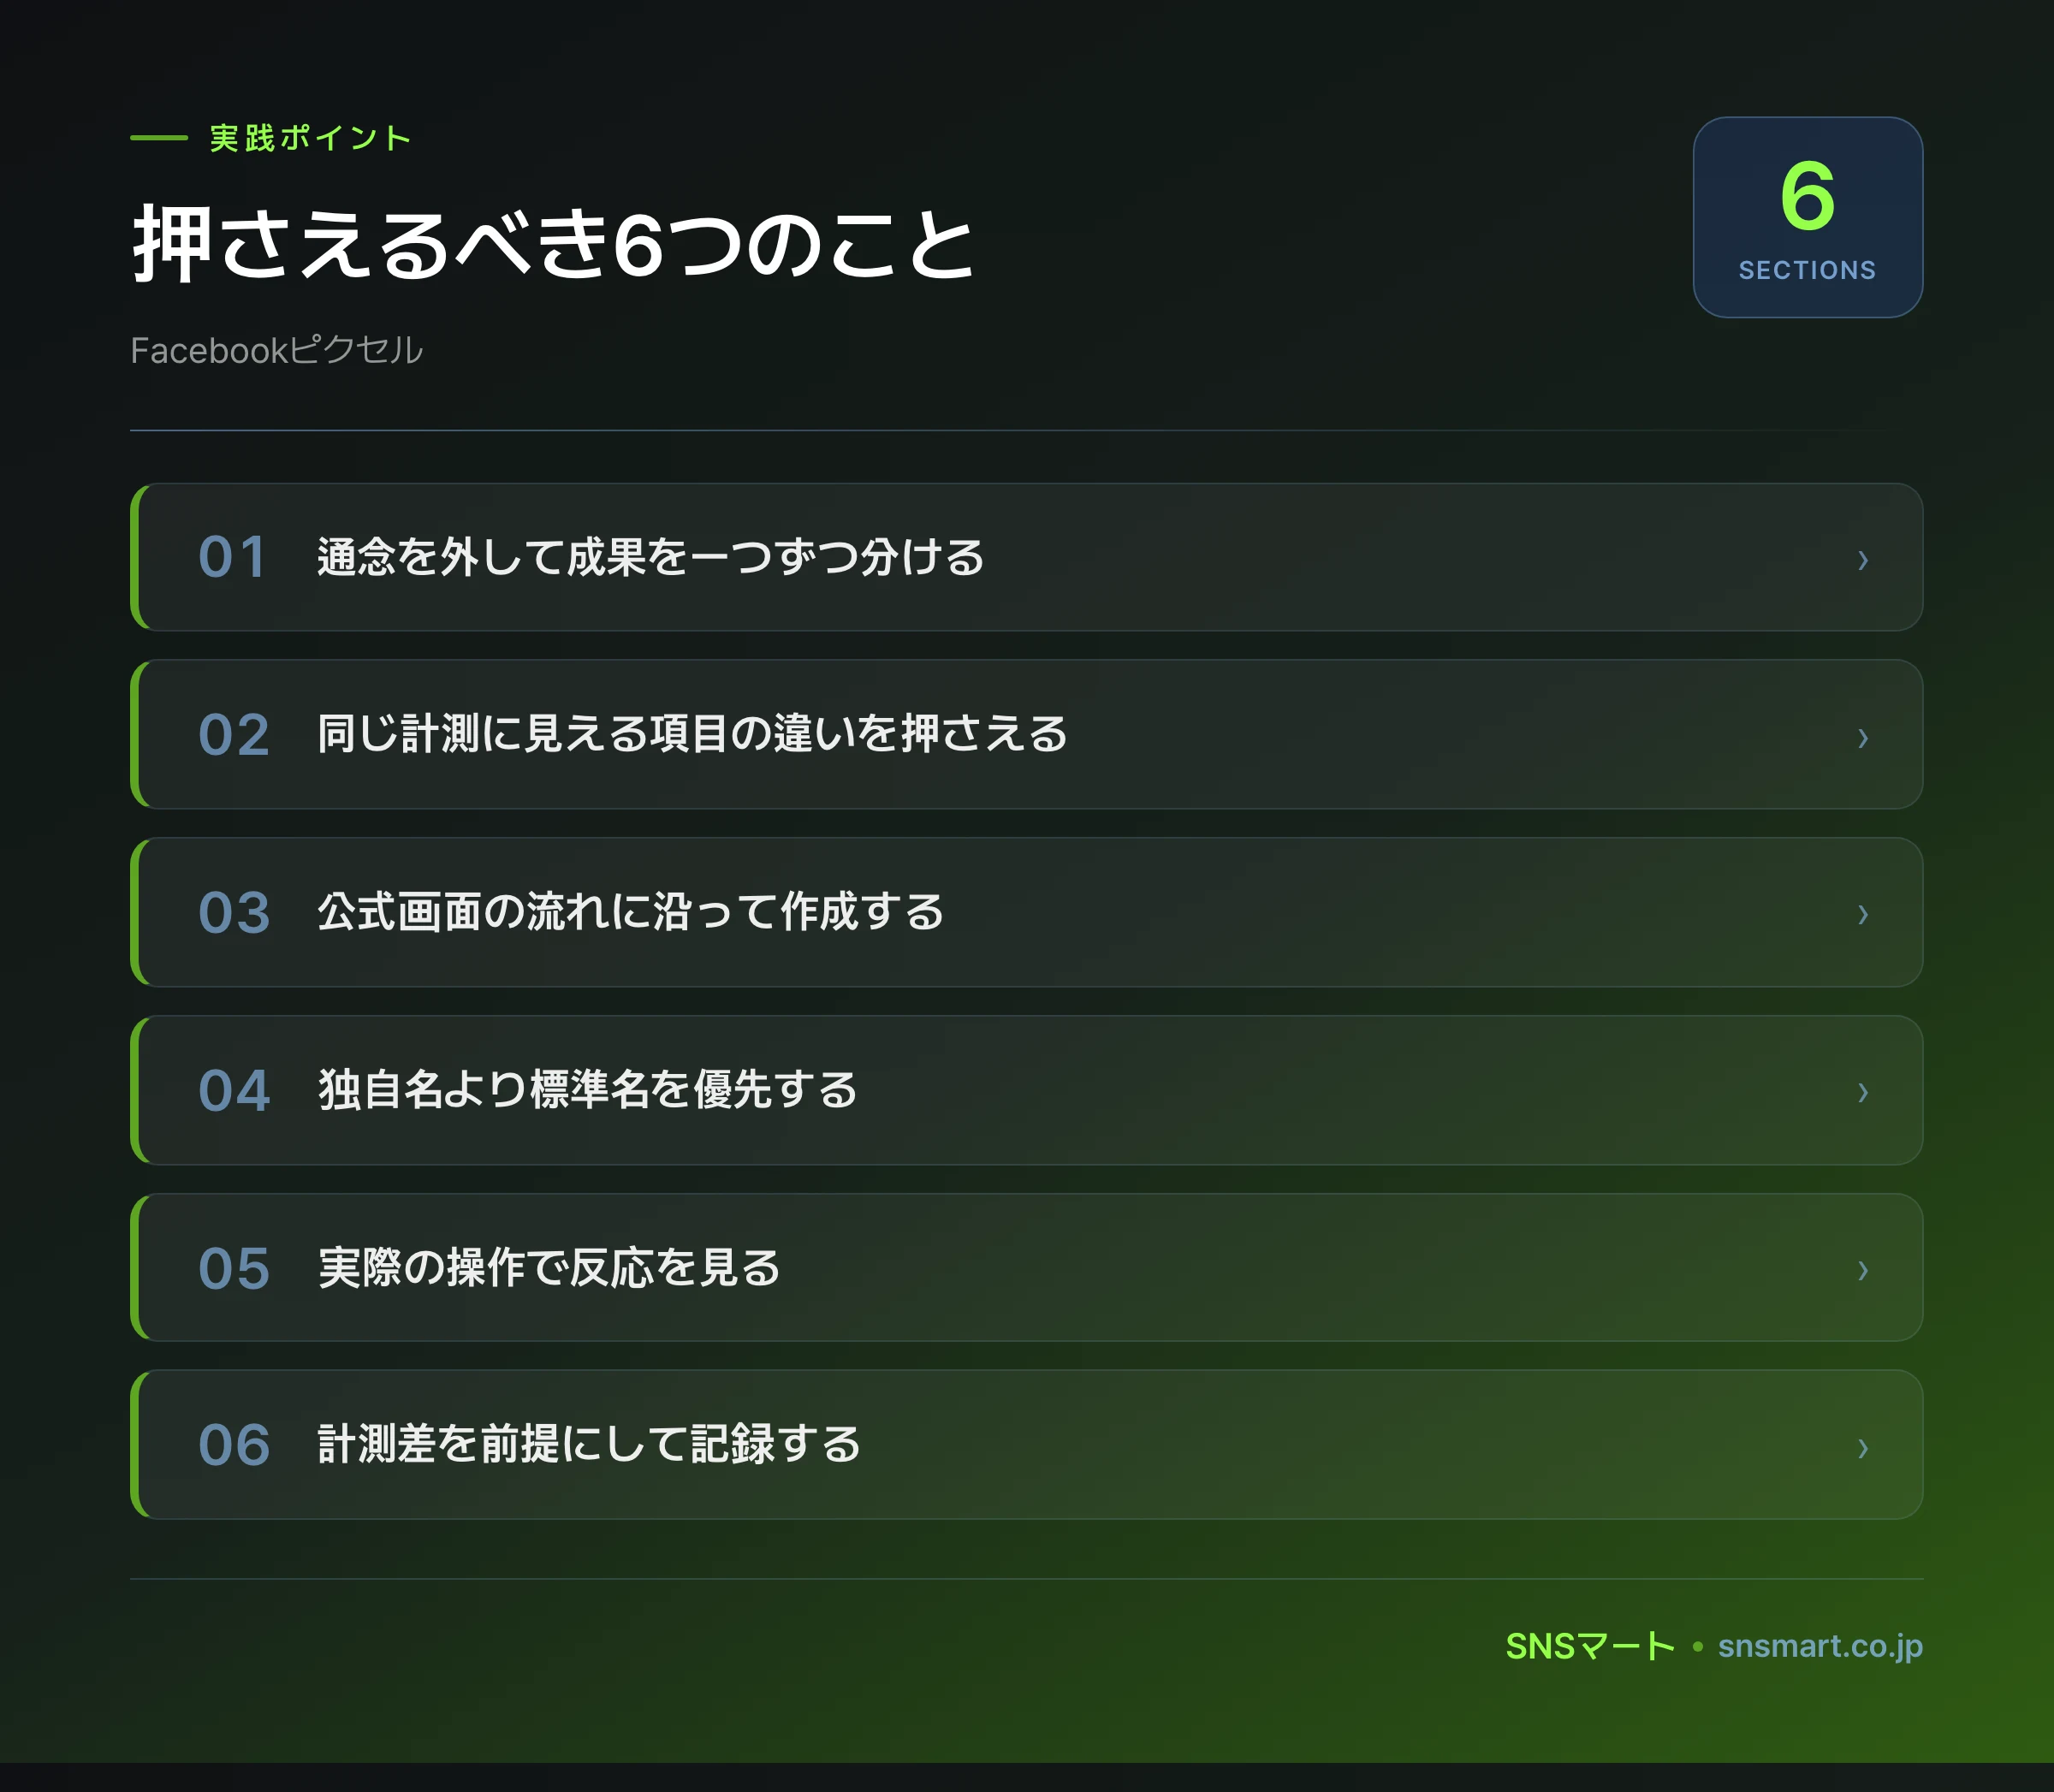Click the number 04 label

click(x=233, y=1090)
